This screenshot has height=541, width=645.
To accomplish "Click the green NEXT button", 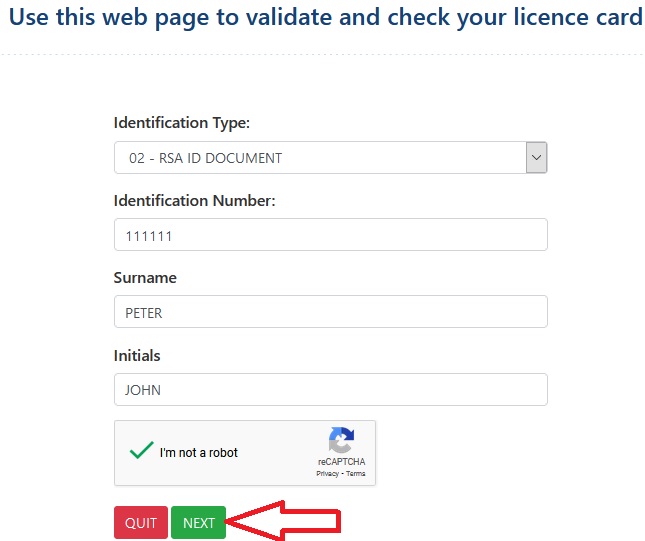I will pyautogui.click(x=198, y=523).
